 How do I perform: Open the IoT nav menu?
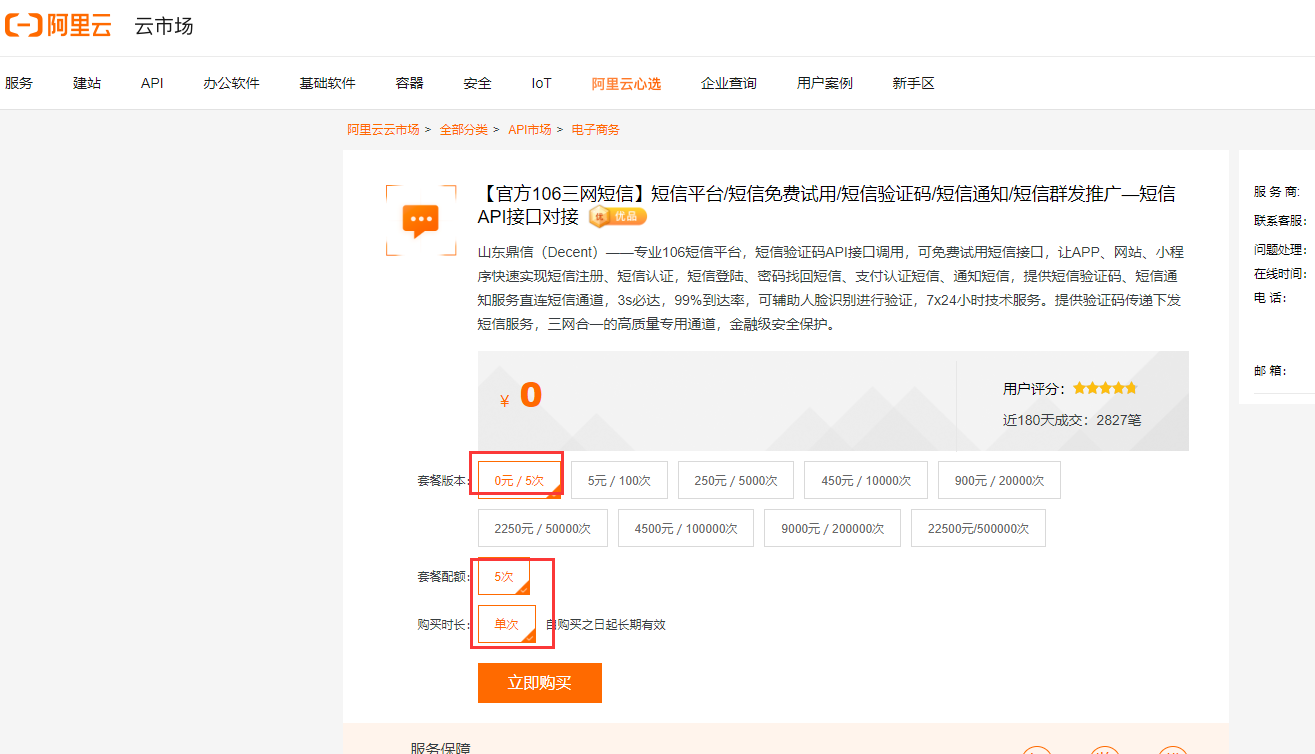click(541, 83)
